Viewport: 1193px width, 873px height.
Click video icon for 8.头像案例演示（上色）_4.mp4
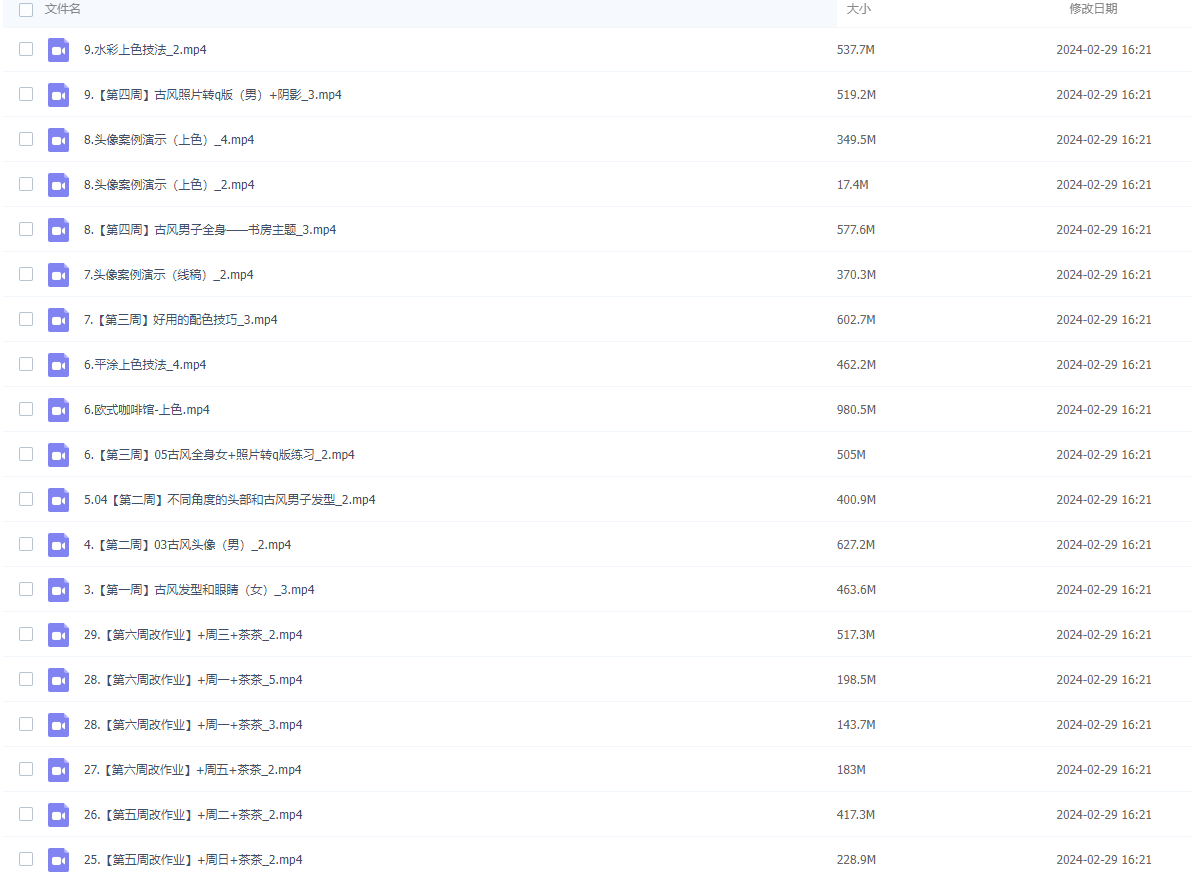click(58, 140)
